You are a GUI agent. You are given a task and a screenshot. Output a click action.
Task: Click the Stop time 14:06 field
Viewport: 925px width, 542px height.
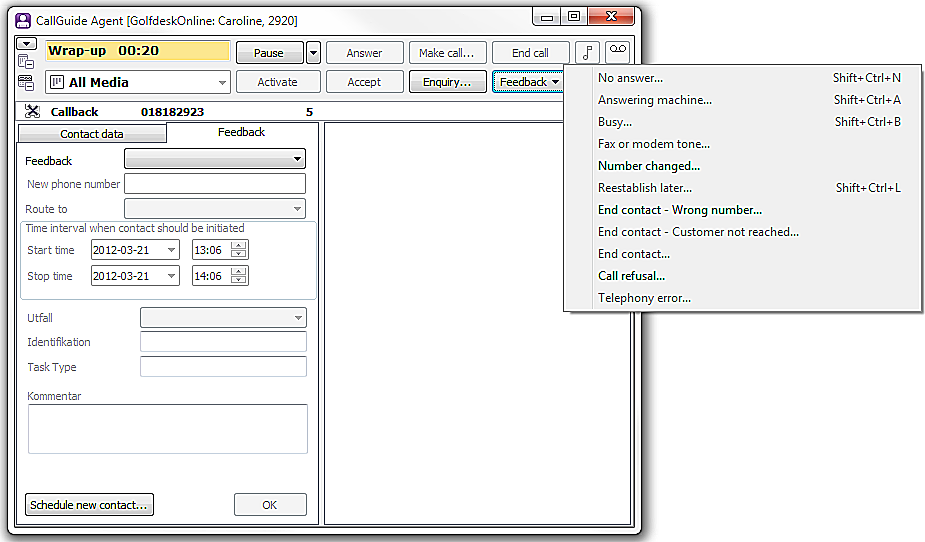[x=212, y=276]
